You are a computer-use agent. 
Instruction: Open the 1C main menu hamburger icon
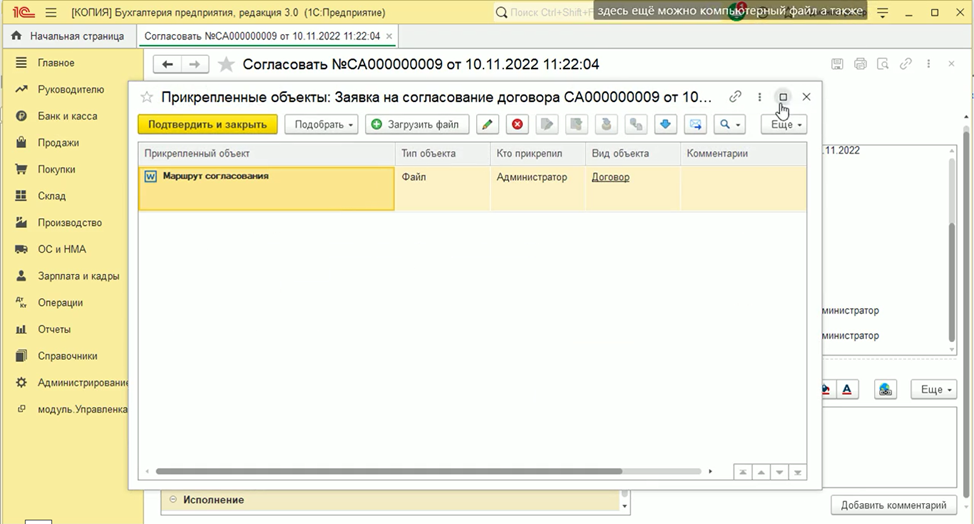[x=51, y=12]
